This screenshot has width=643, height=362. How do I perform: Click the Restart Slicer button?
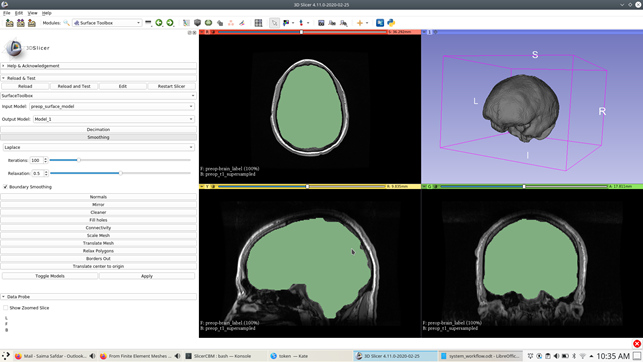pos(171,87)
